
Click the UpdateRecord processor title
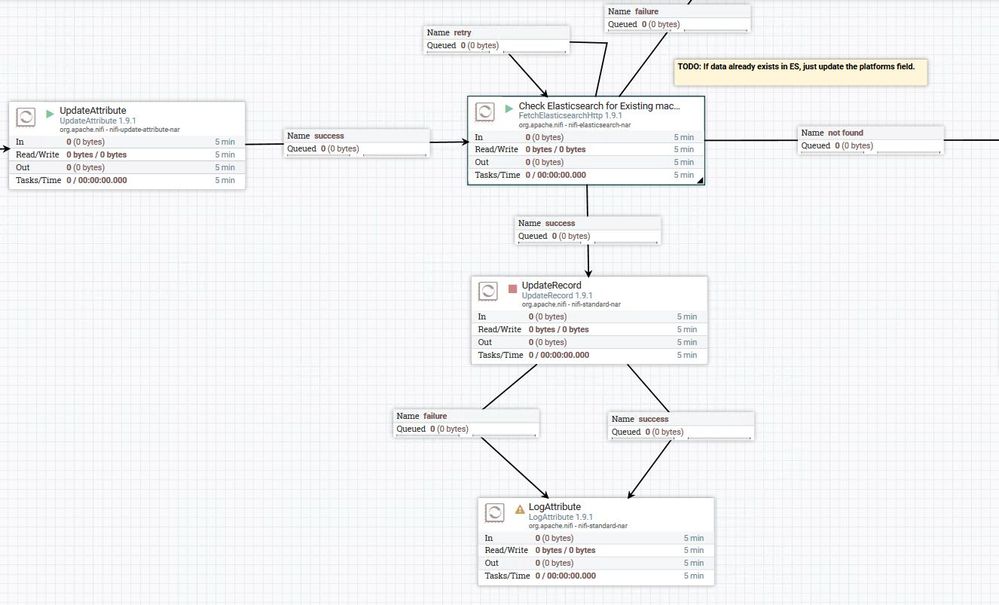pyautogui.click(x=552, y=285)
